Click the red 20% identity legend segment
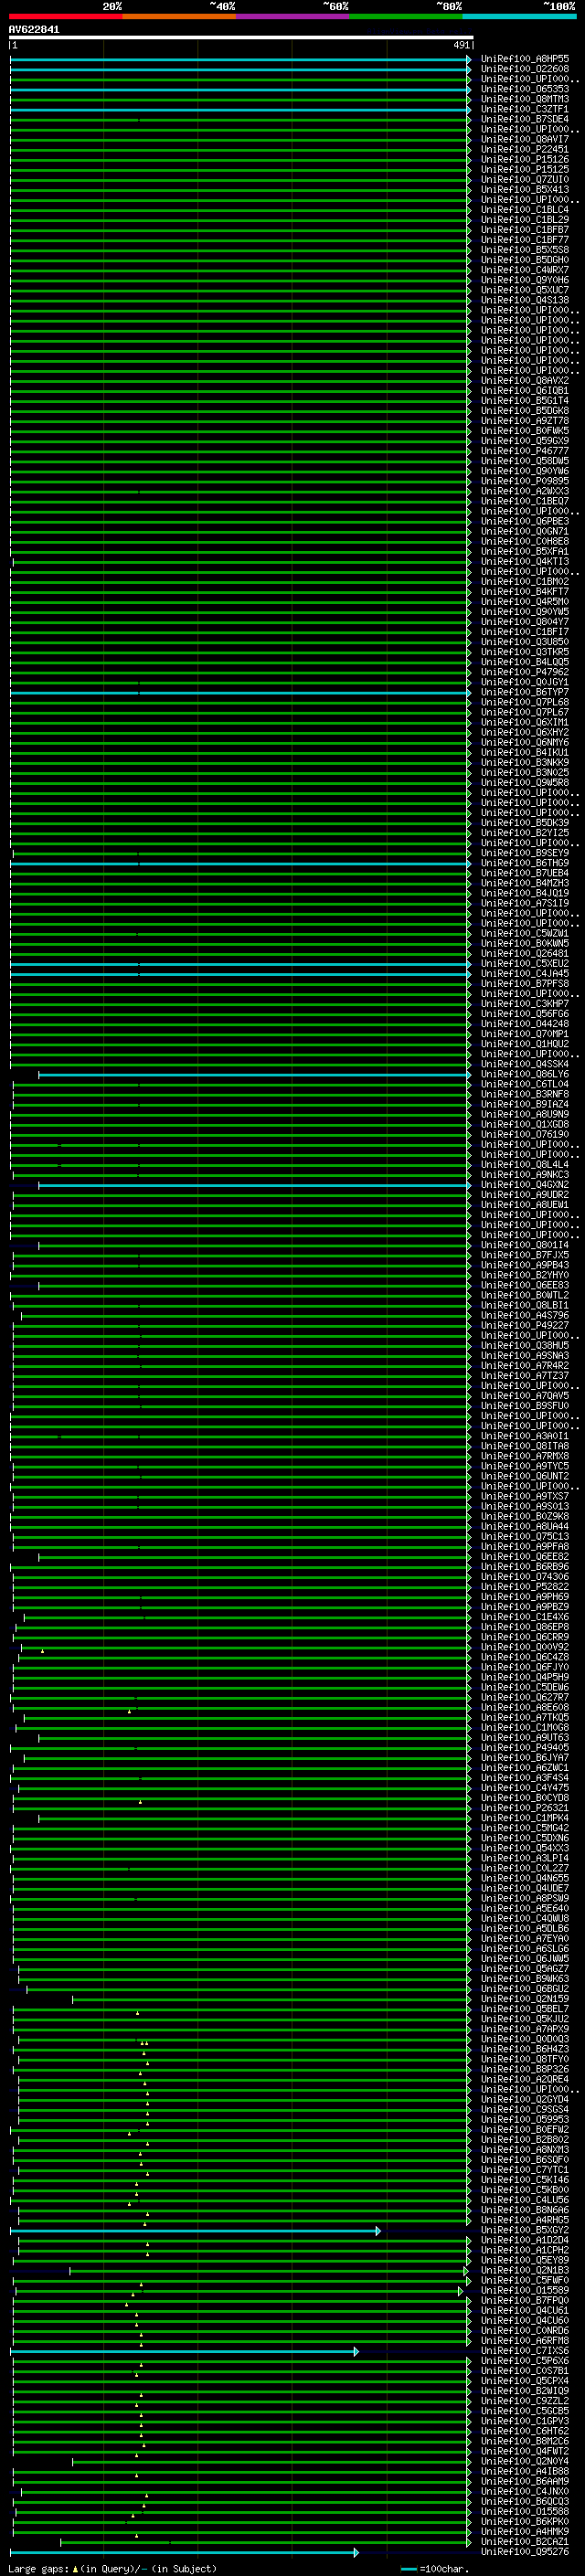Image resolution: width=585 pixels, height=2576 pixels. pyautogui.click(x=65, y=16)
